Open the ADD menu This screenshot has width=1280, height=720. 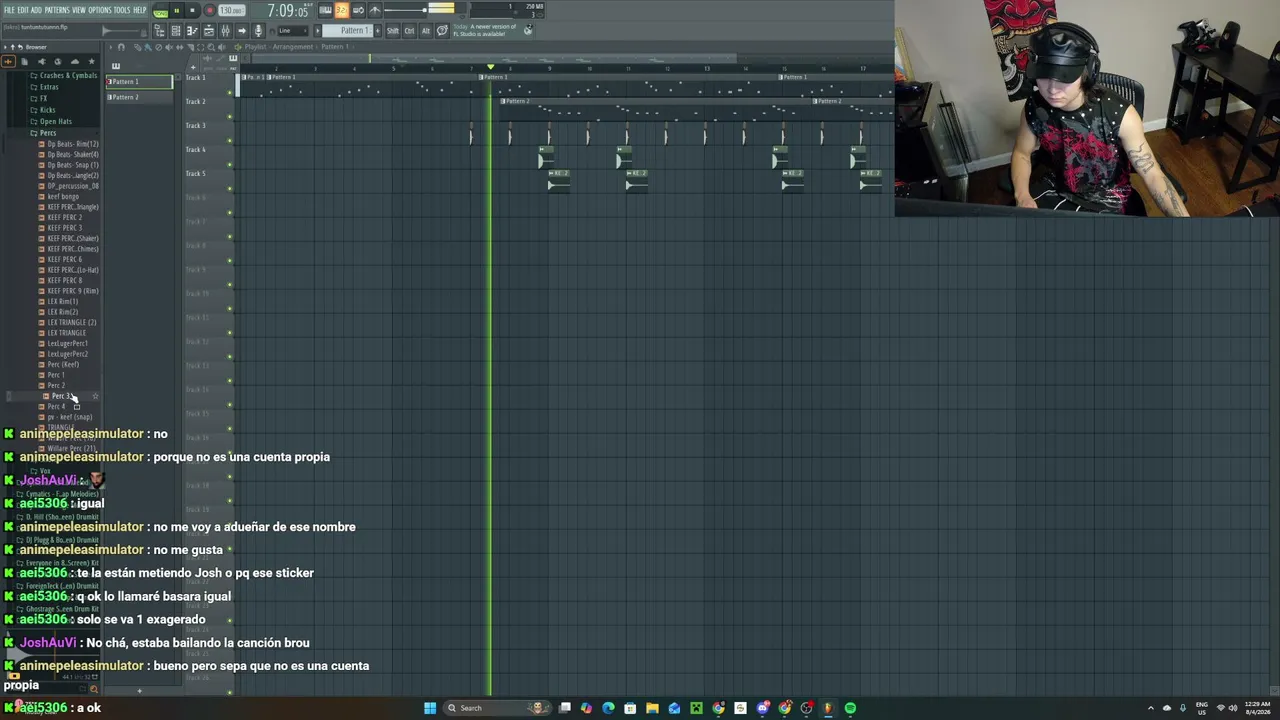[x=36, y=10]
